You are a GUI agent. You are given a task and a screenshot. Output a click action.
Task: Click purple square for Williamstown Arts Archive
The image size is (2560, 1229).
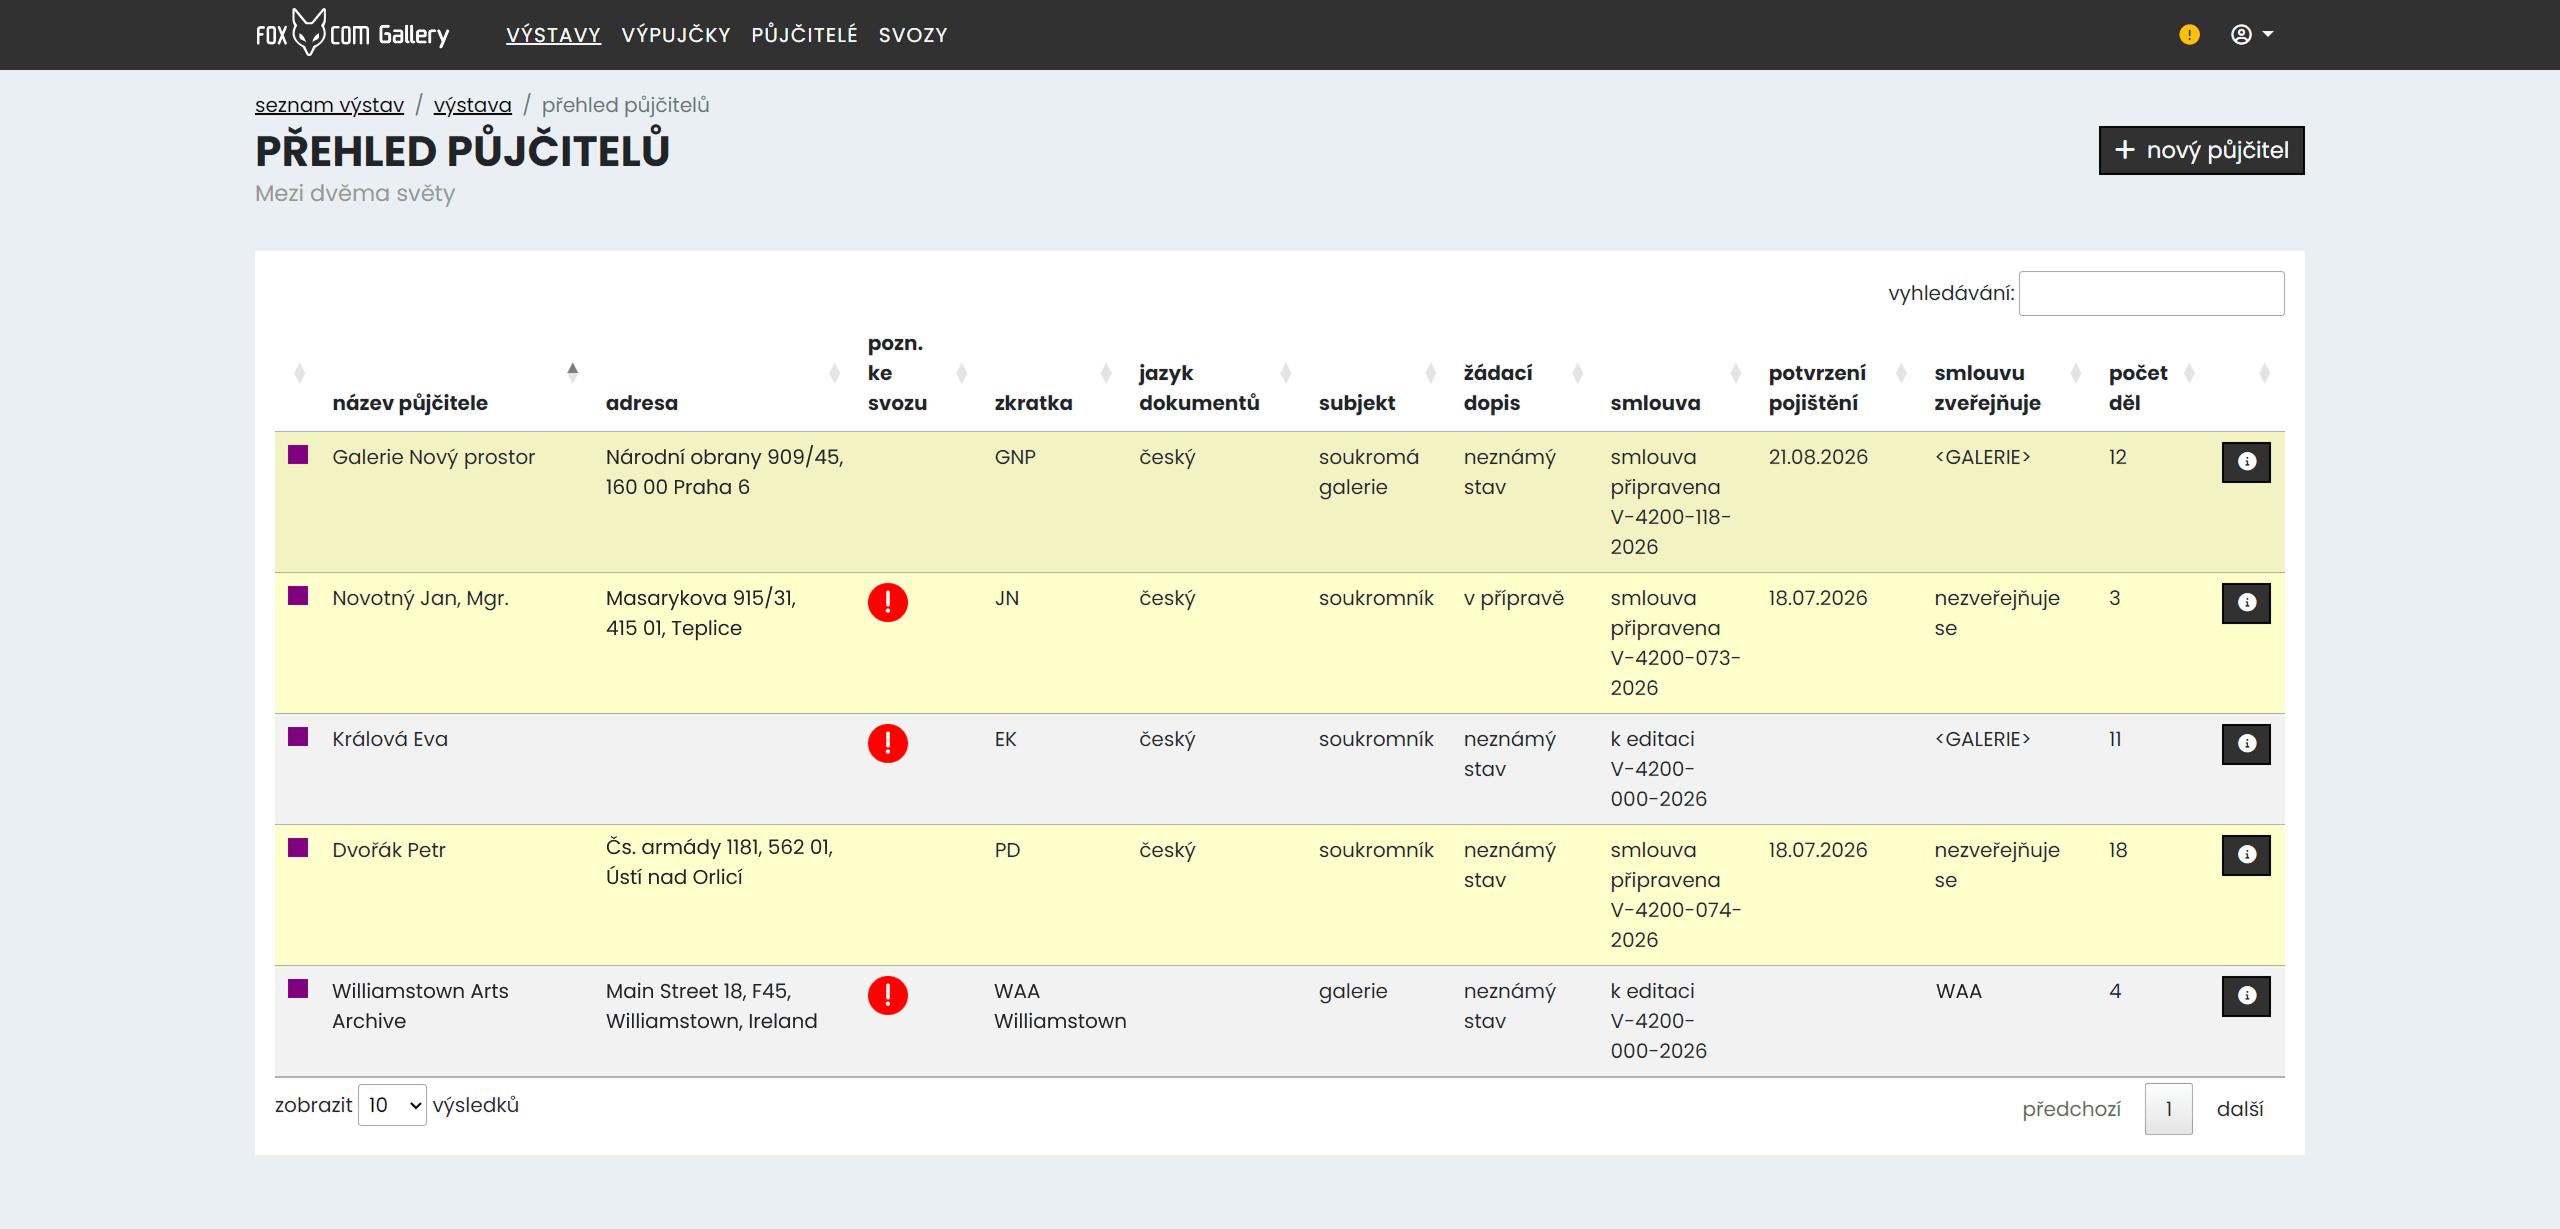point(298,989)
